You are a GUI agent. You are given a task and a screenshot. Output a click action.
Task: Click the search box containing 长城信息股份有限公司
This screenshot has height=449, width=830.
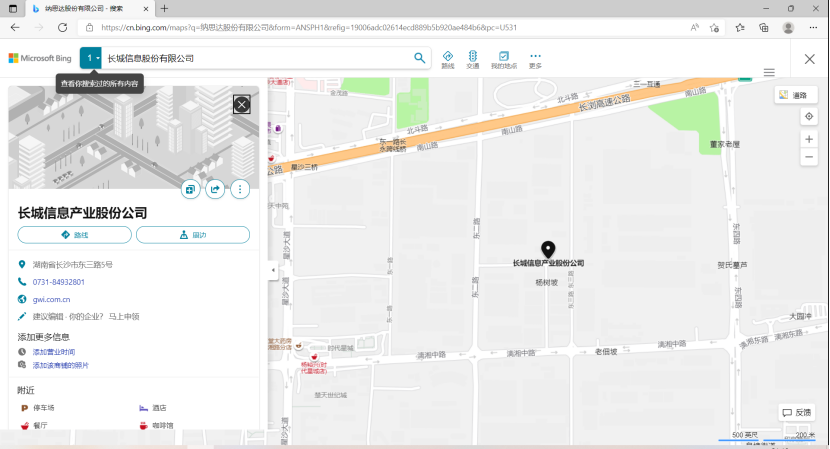tap(255, 59)
